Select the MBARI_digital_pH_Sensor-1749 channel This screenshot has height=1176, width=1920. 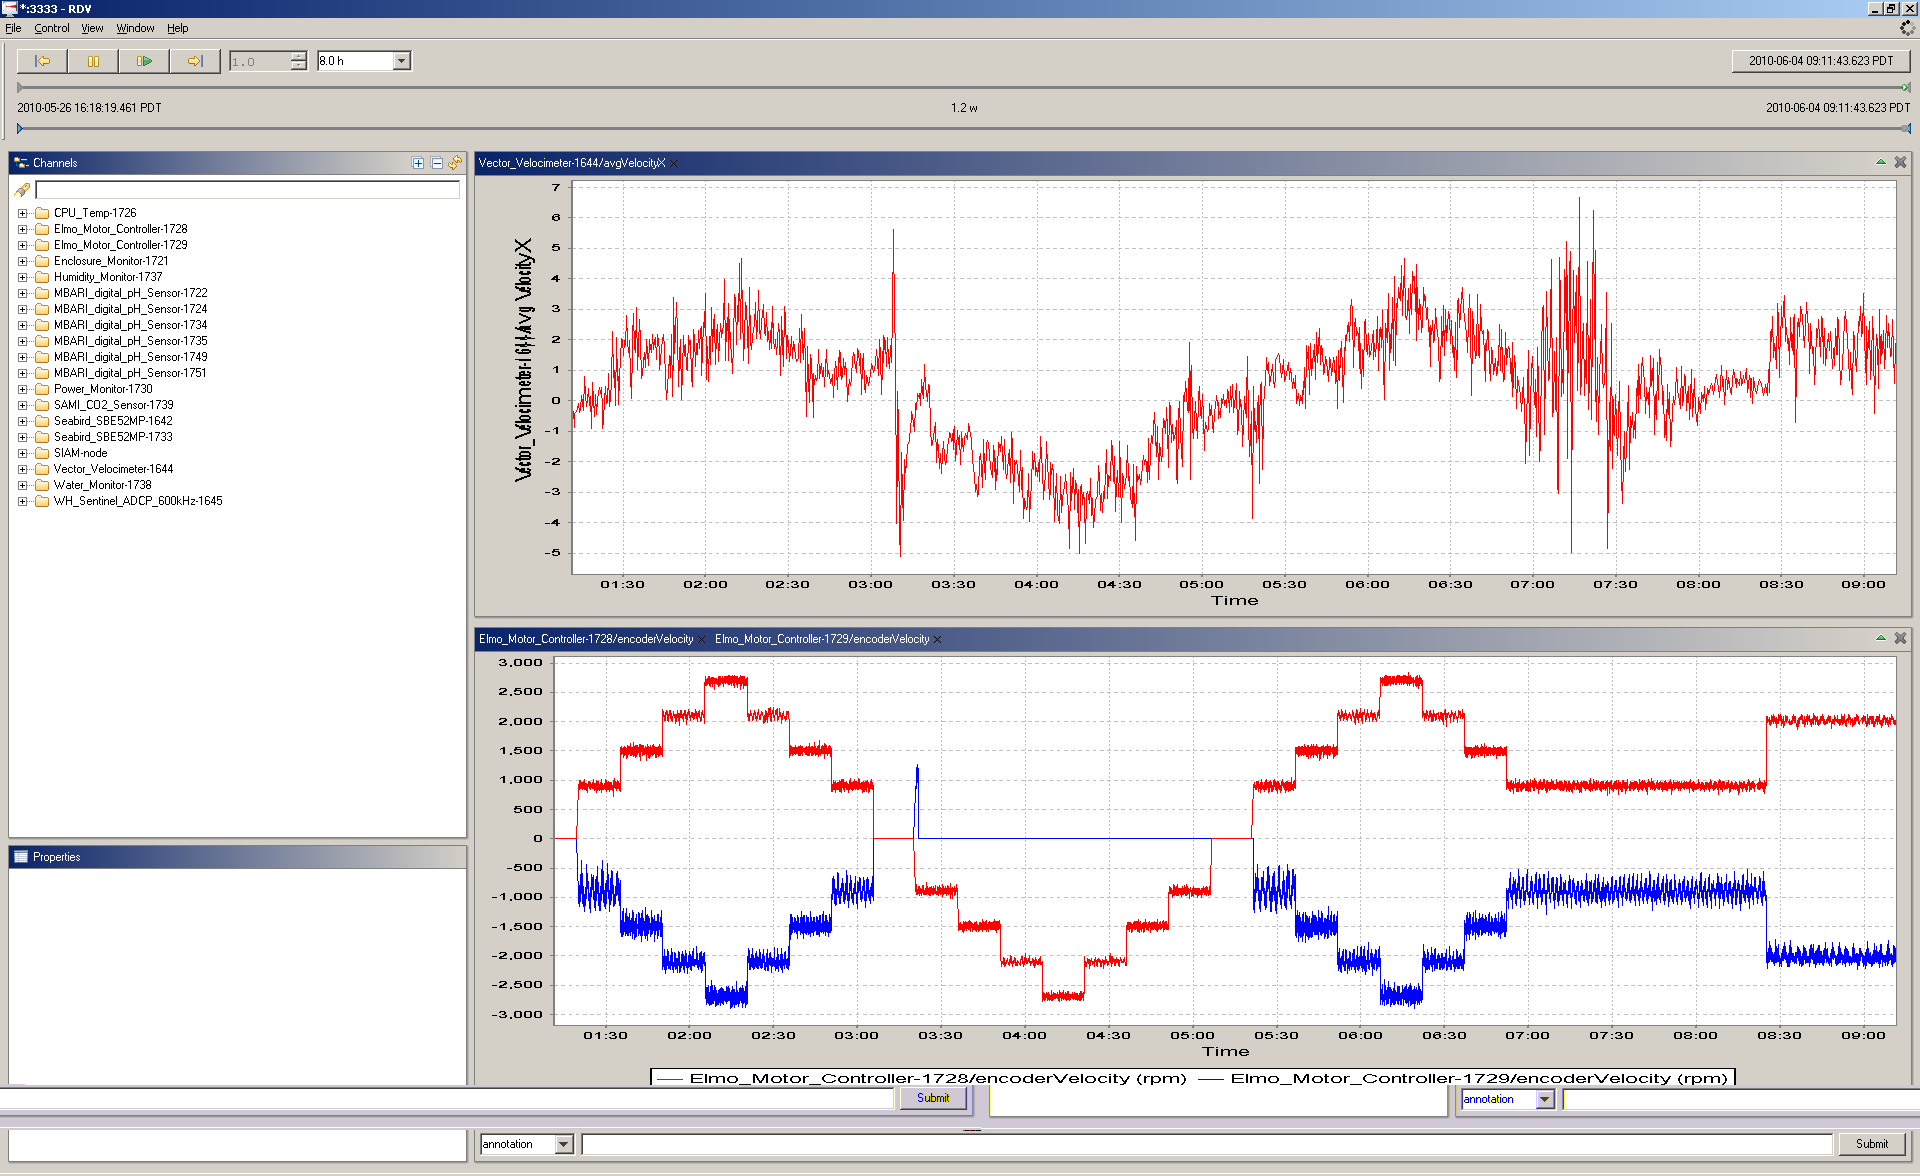pyautogui.click(x=130, y=357)
